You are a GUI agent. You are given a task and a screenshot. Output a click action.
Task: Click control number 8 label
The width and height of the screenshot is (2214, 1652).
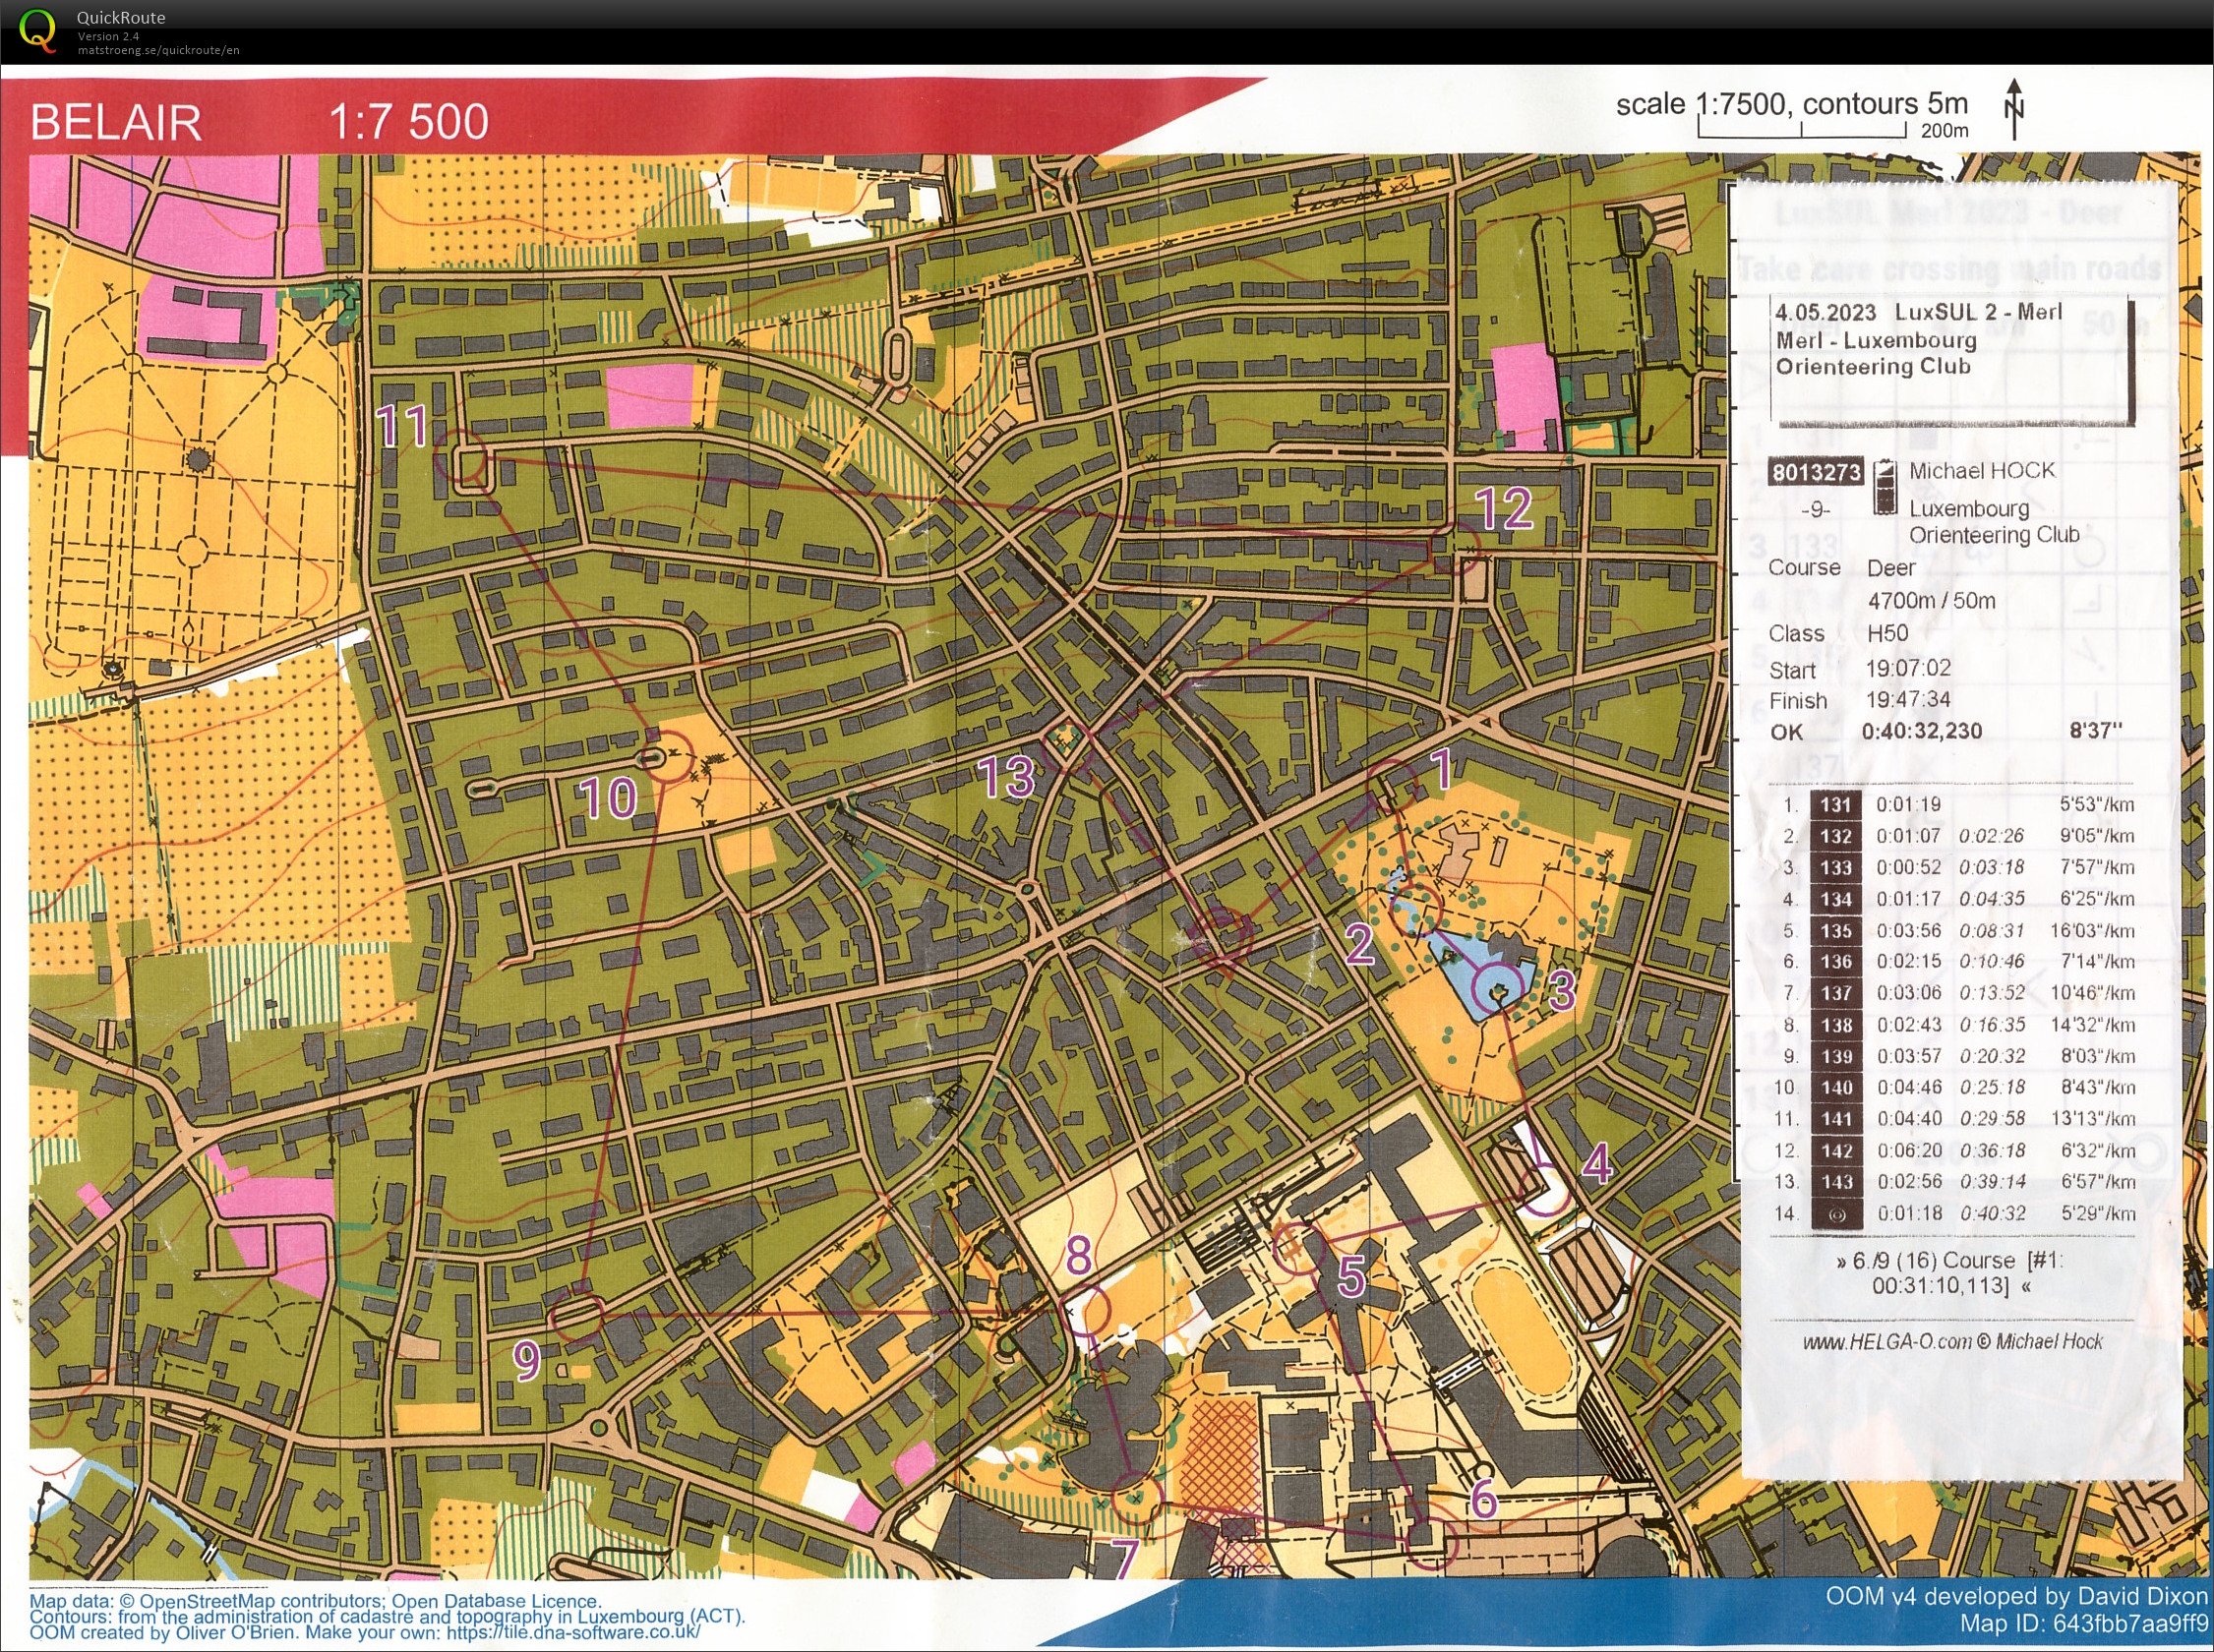(1078, 1255)
